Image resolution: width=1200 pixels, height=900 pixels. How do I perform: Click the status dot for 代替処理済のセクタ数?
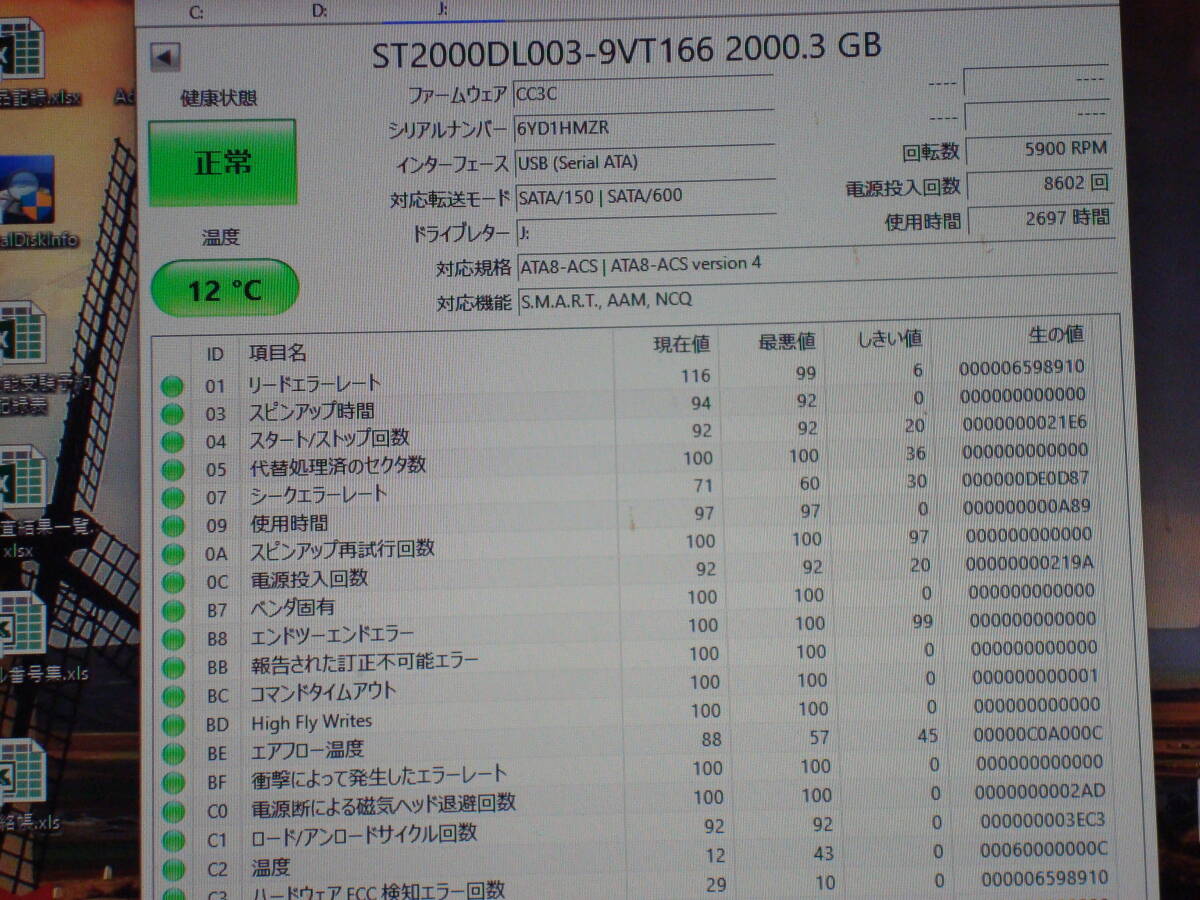click(173, 470)
